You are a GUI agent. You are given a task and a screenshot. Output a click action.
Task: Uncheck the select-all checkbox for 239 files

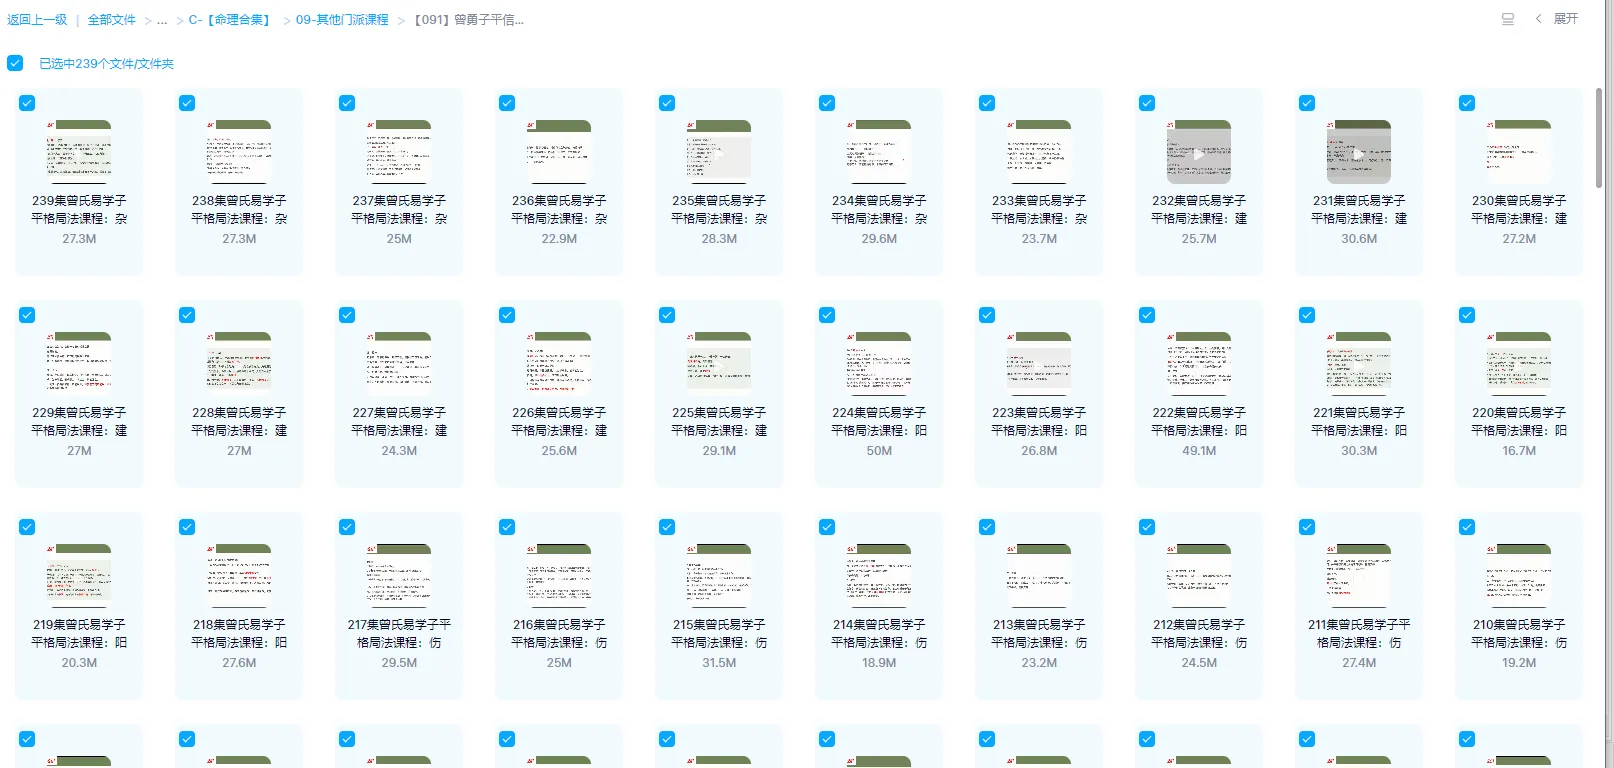(x=15, y=63)
